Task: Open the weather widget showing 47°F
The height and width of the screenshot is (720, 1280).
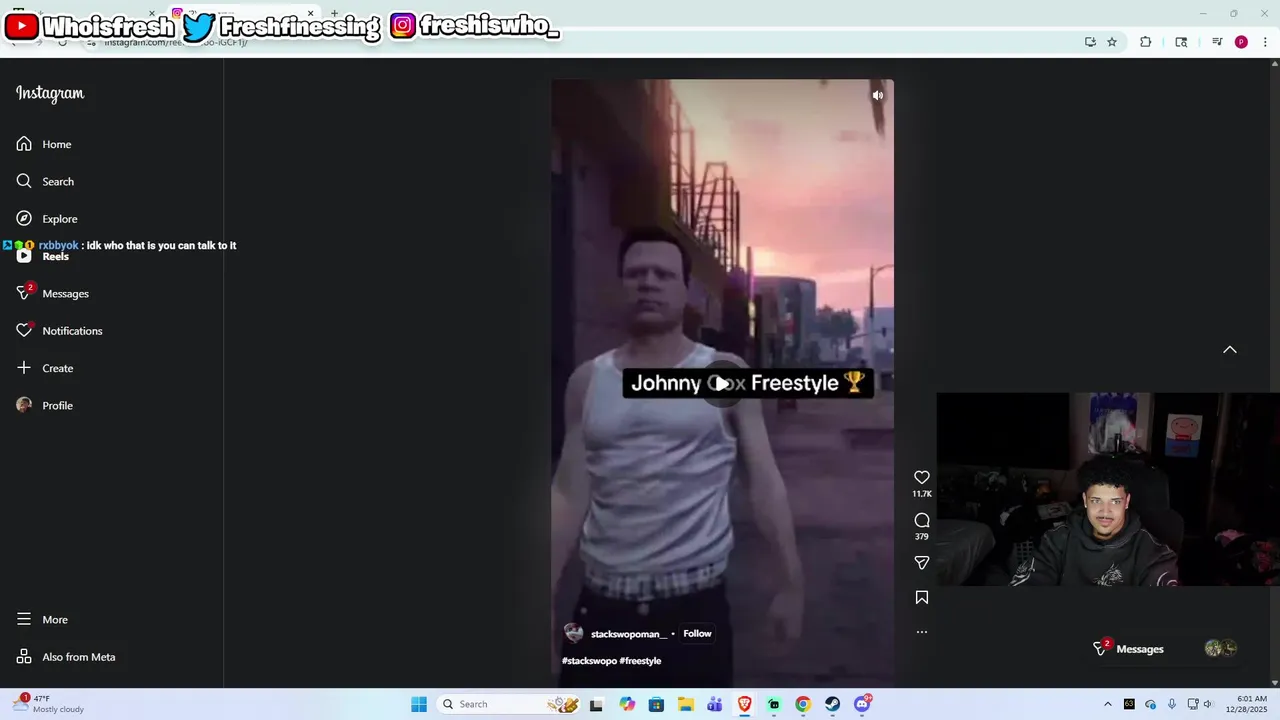Action: [48, 704]
